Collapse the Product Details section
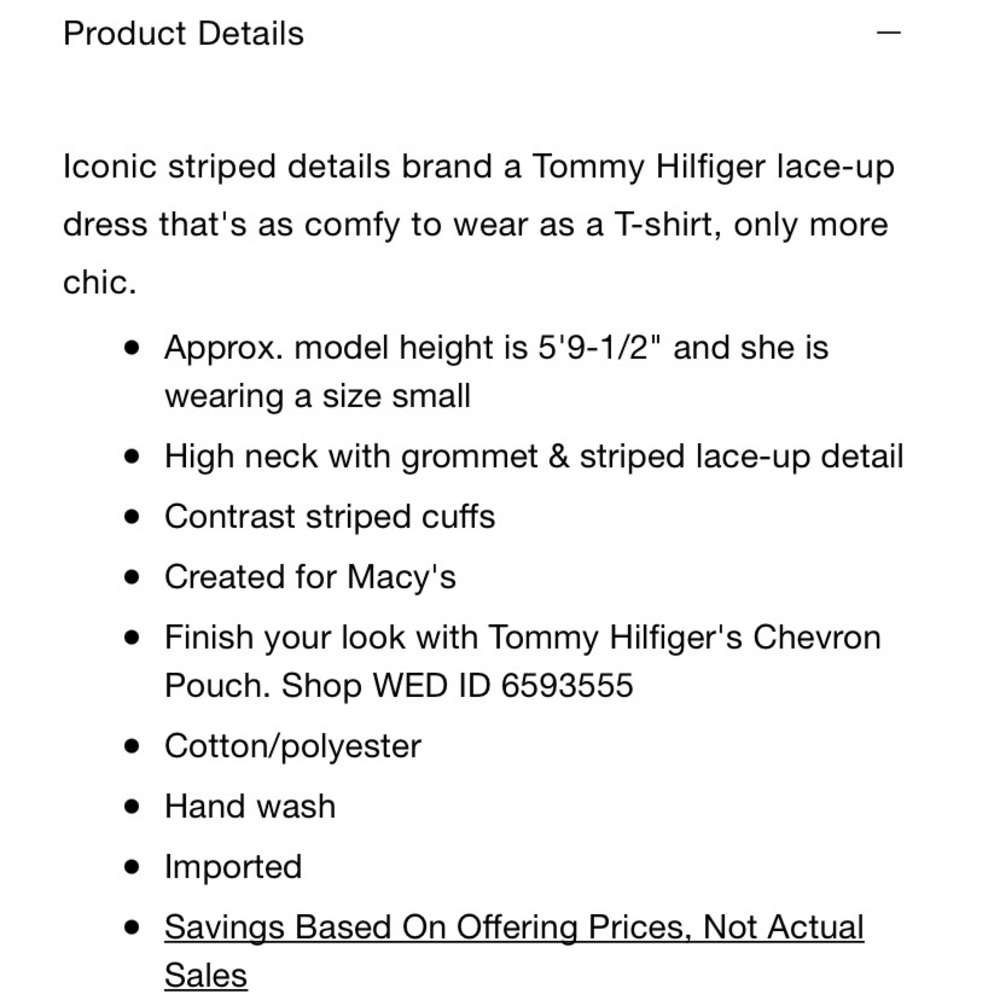Image resolution: width=1000 pixels, height=1000 pixels. [x=888, y=32]
